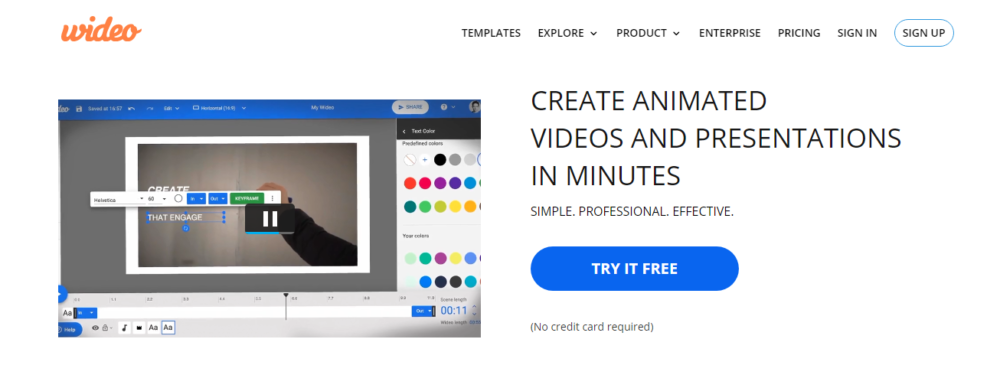The width and height of the screenshot is (1000, 375).
Task: Click the add custom color plus swatch
Action: (425, 159)
